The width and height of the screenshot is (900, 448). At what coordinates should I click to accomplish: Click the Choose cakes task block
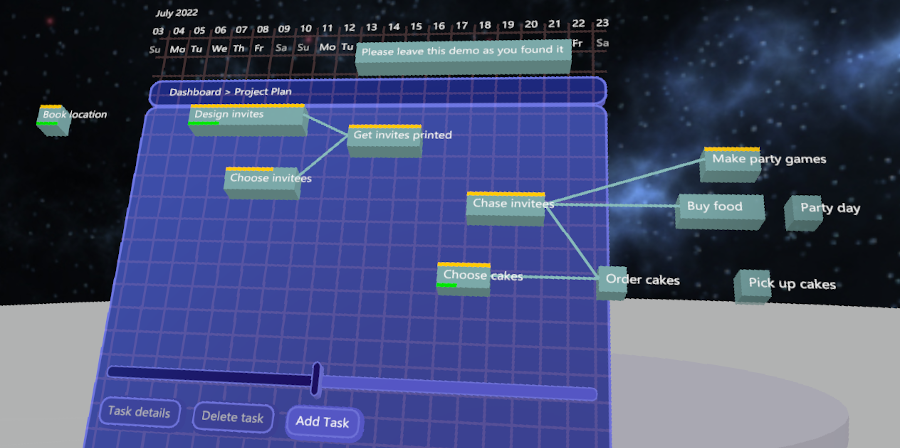[464, 279]
